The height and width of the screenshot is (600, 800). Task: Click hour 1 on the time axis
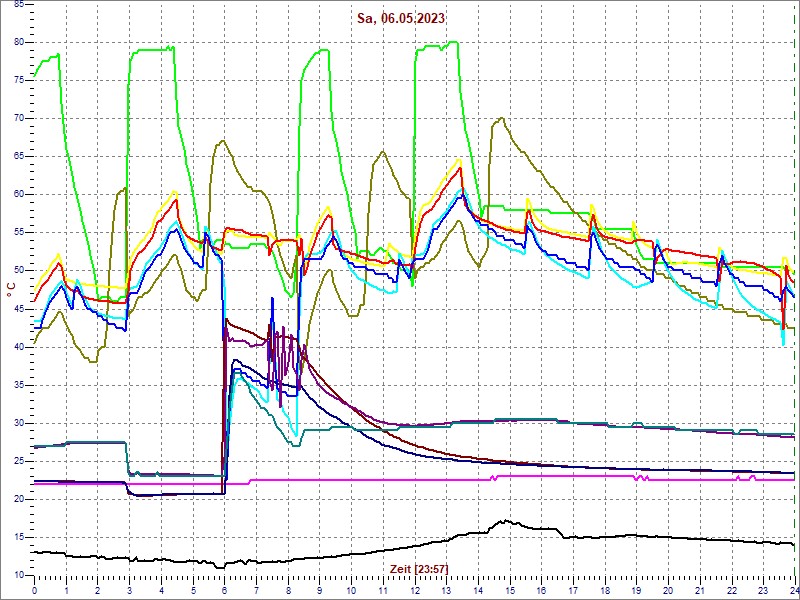(66, 590)
